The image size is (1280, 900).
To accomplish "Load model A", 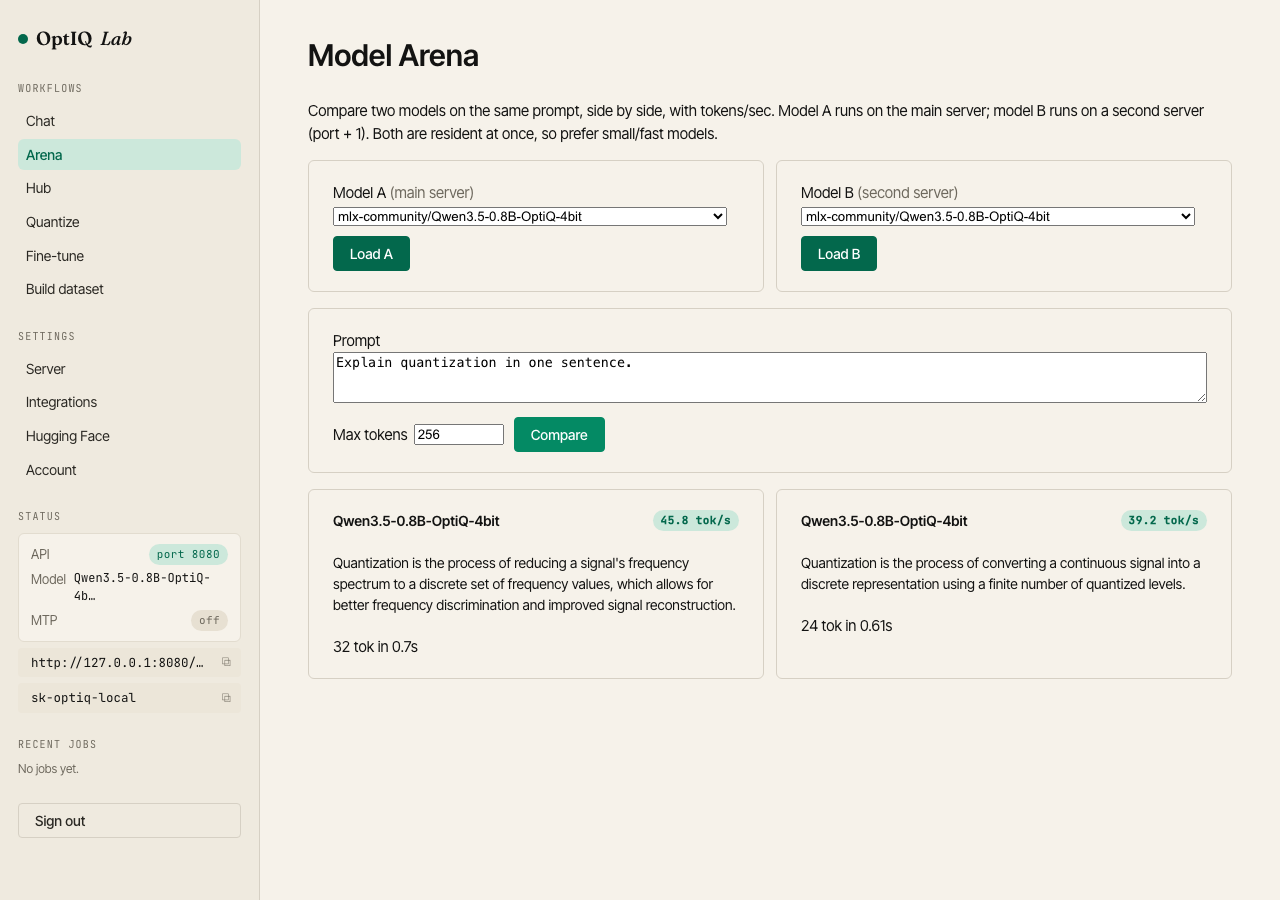I will coord(371,254).
